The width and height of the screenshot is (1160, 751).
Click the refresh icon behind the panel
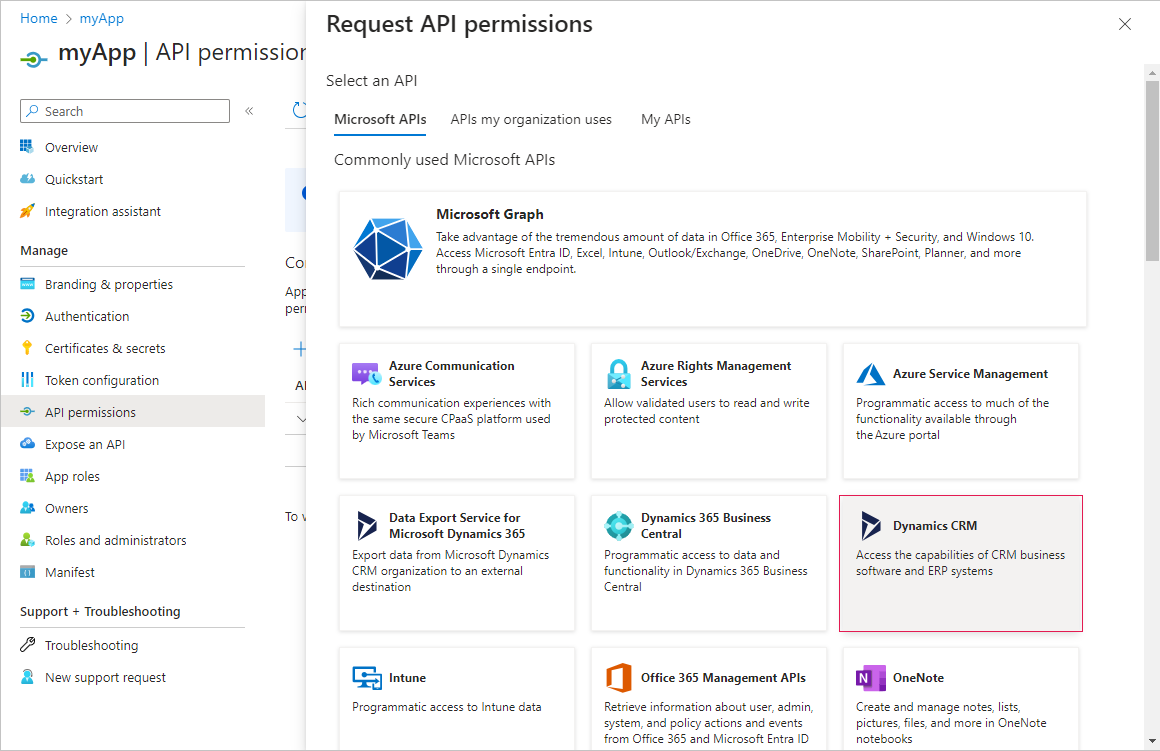pos(299,110)
